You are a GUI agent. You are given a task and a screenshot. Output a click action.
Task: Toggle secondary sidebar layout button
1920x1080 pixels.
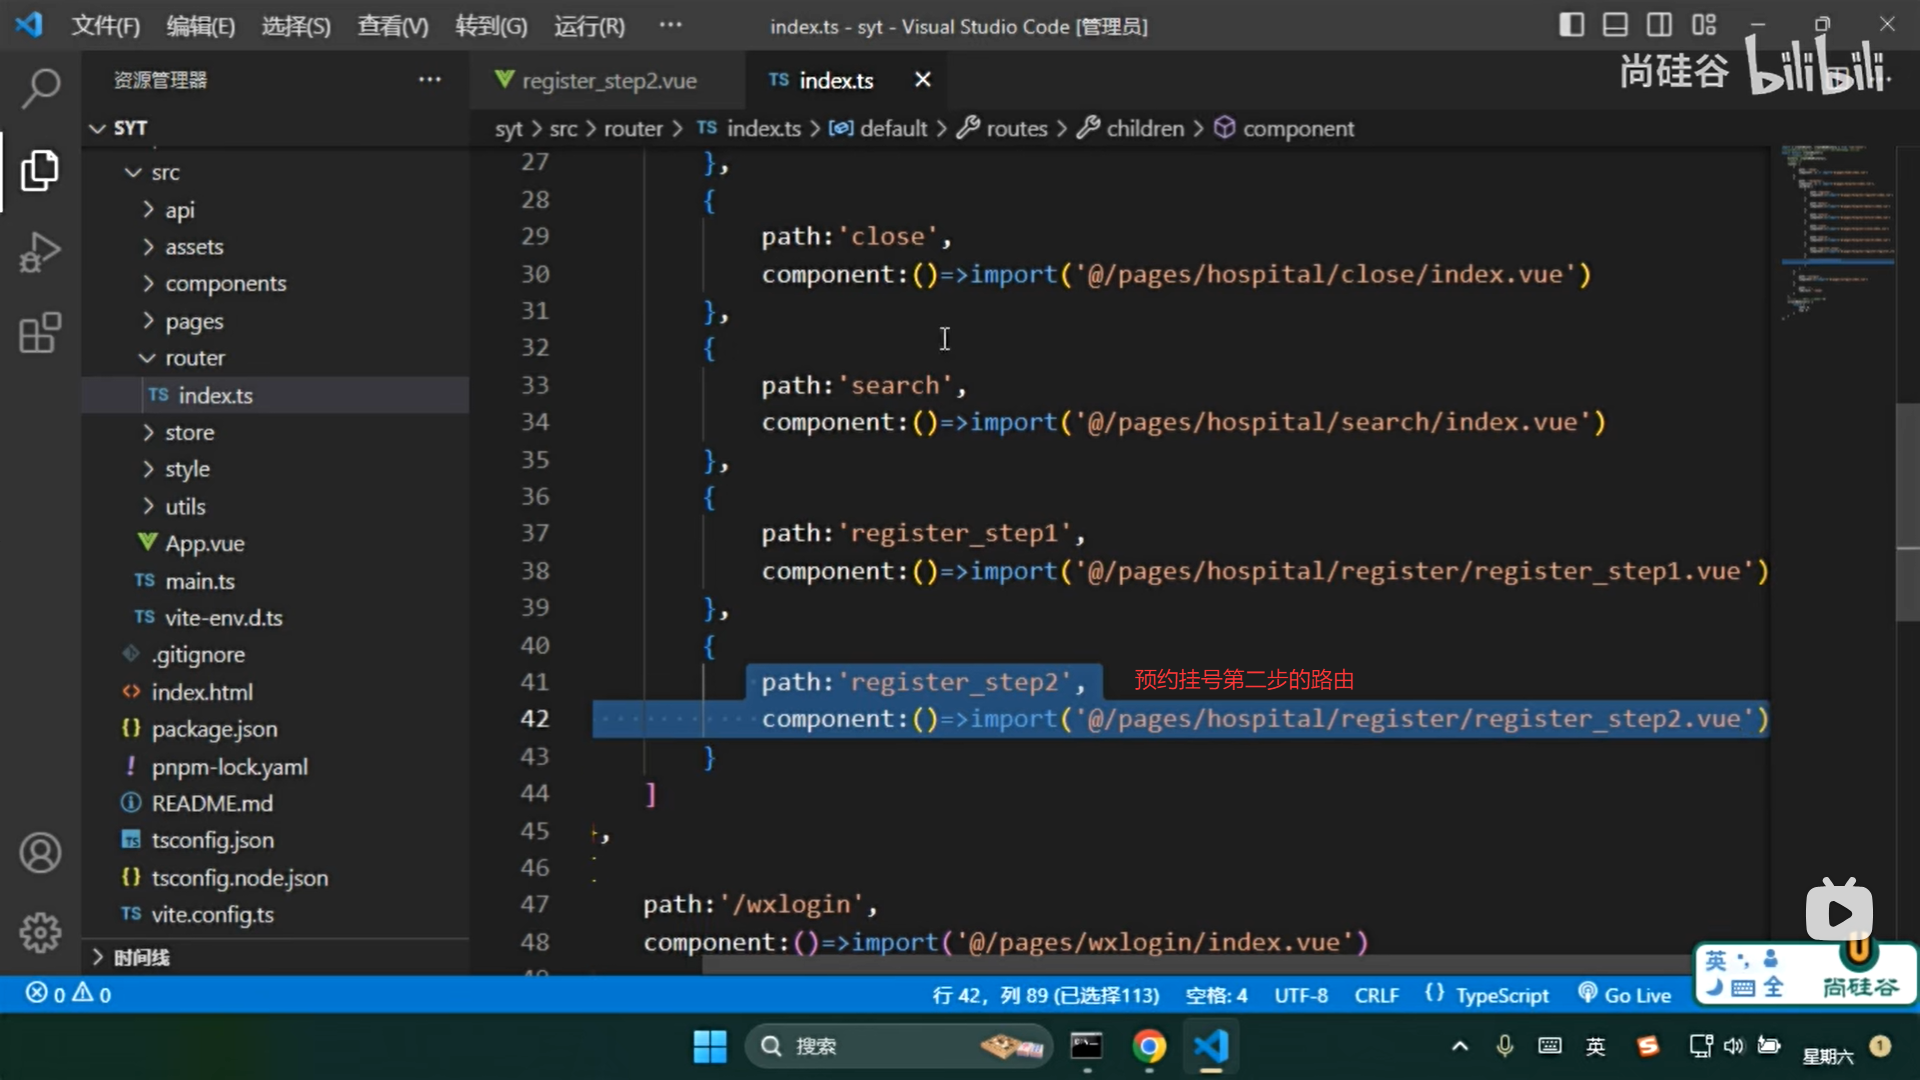[x=1659, y=25]
